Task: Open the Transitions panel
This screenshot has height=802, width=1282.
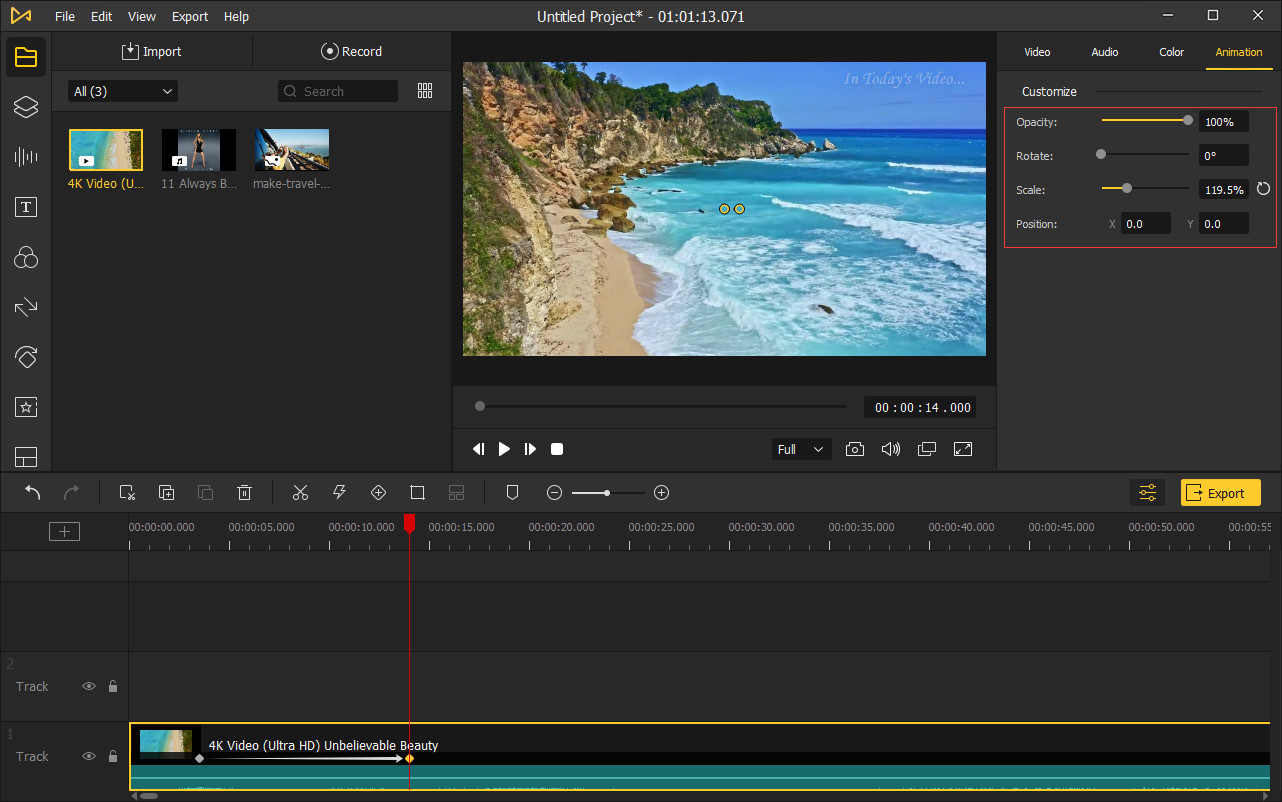Action: [25, 307]
